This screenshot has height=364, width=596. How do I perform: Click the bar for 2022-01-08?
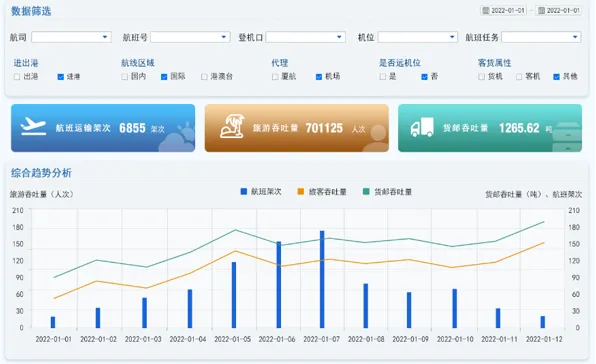(x=366, y=306)
